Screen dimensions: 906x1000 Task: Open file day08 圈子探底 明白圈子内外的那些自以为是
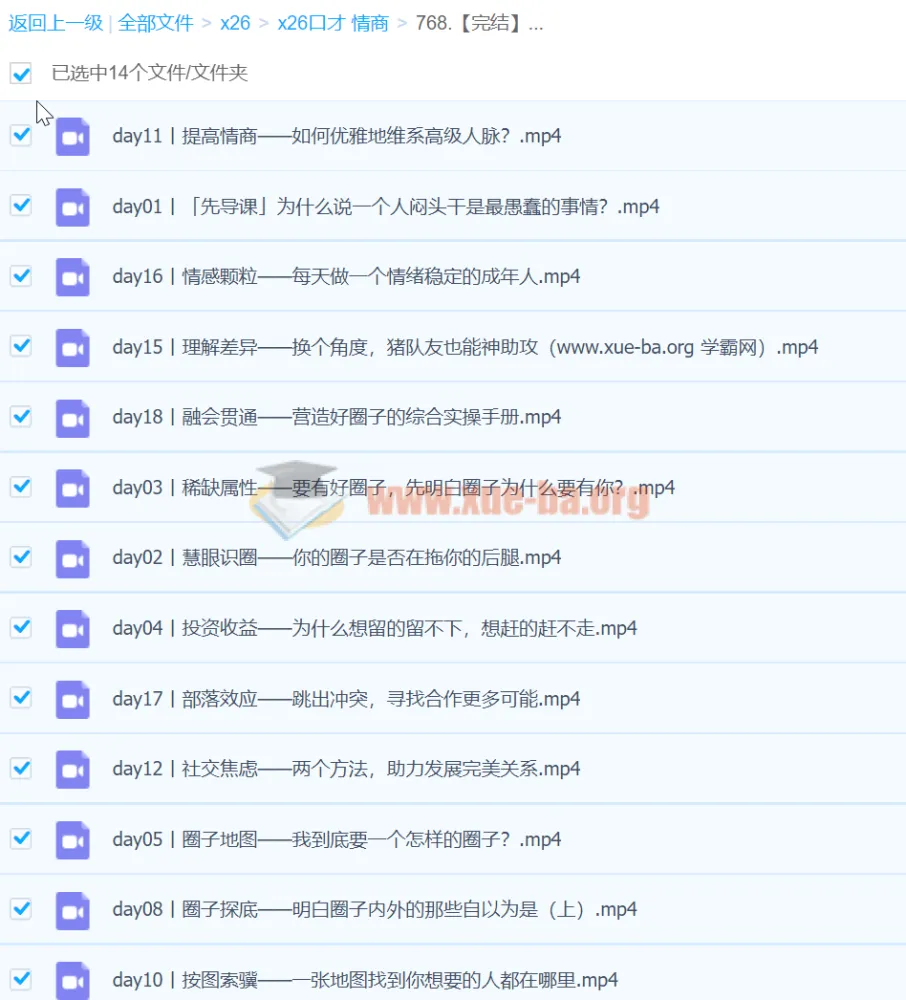pos(375,909)
